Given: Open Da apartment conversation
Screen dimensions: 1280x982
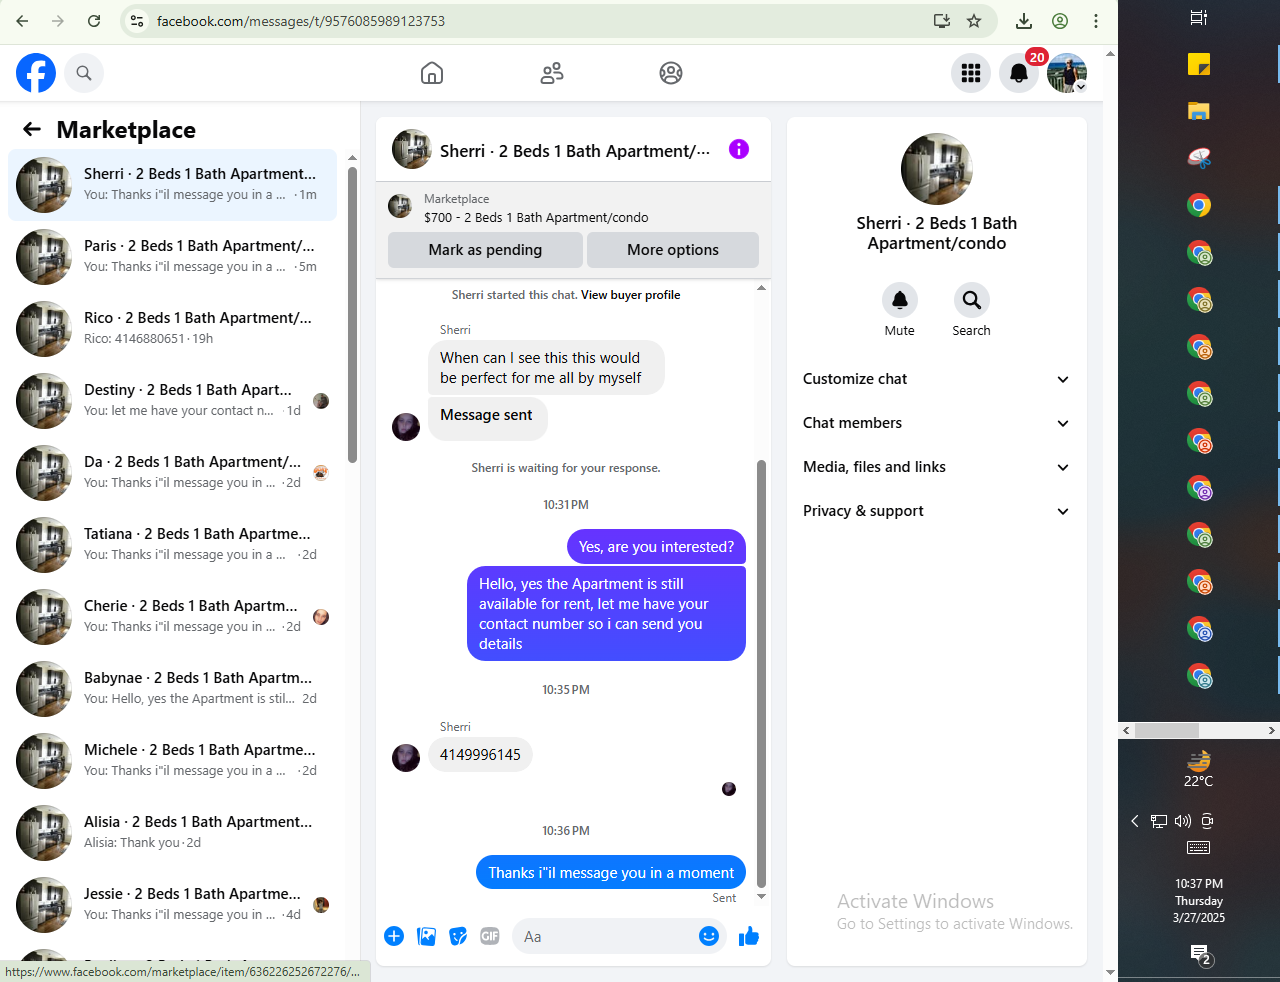Looking at the screenshot, I should pos(172,472).
